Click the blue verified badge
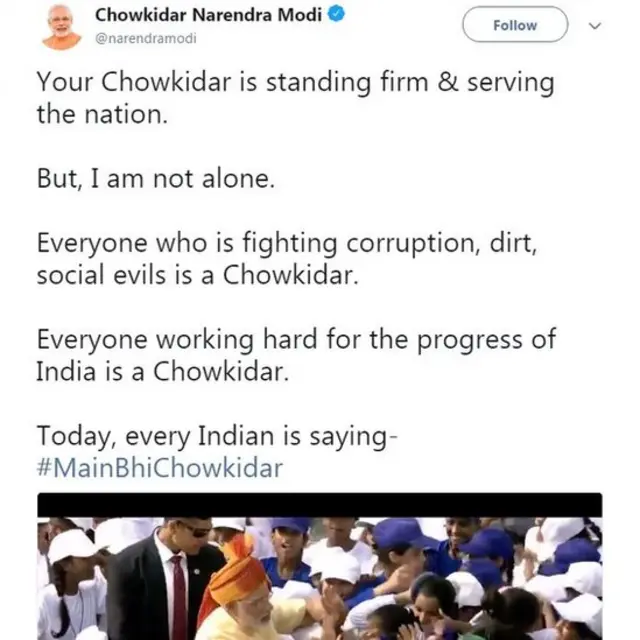Image resolution: width=640 pixels, height=640 pixels. 338,16
